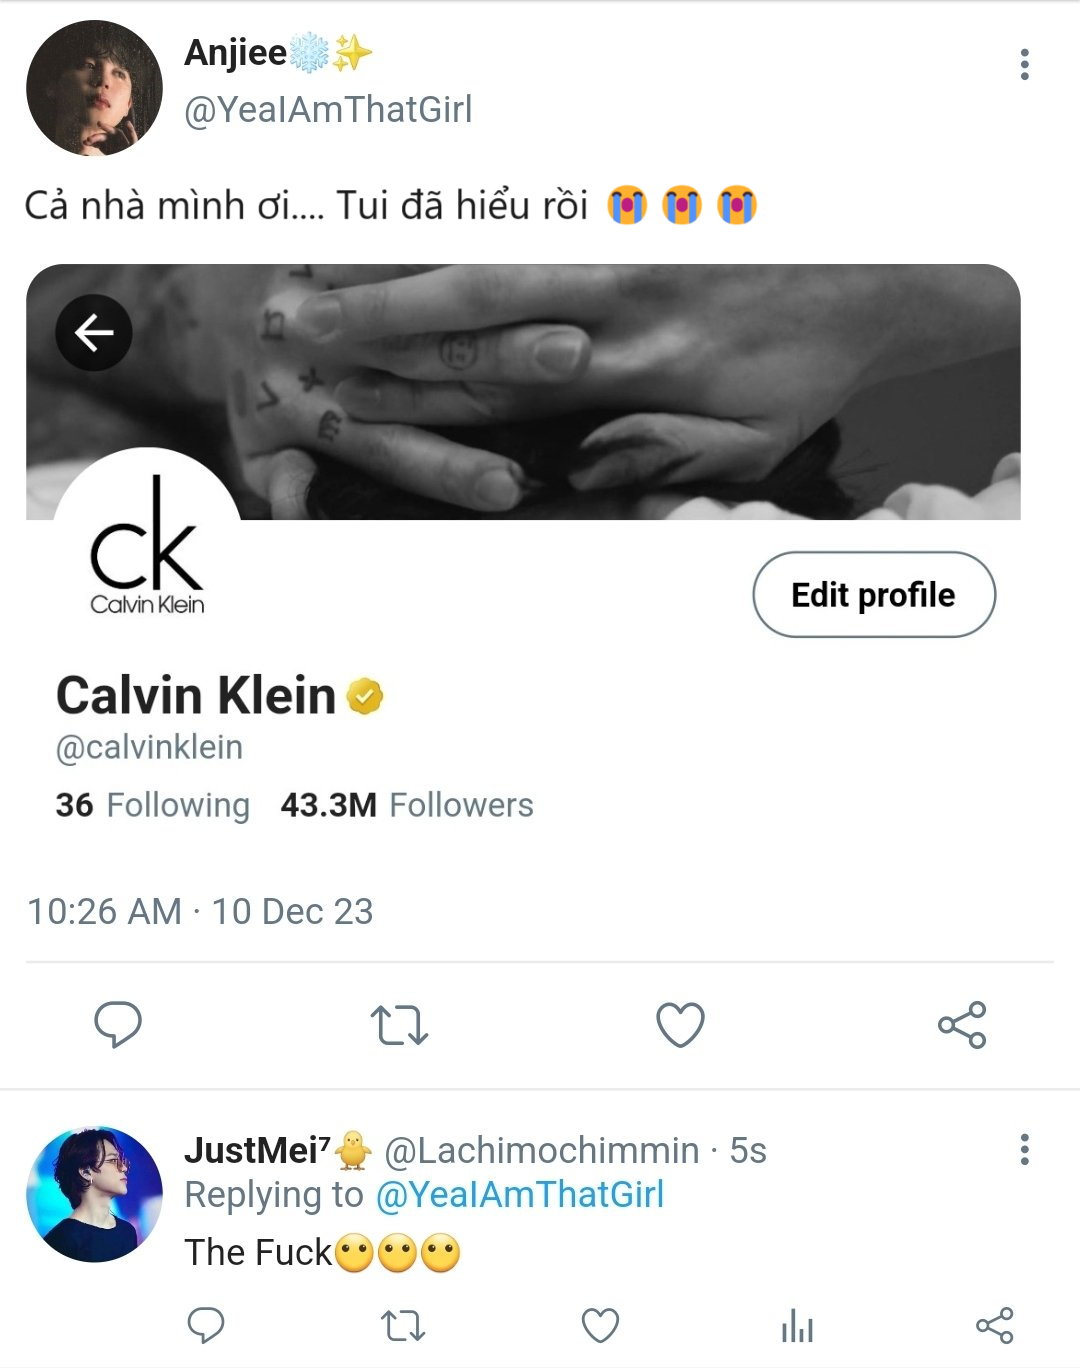Screen dimensions: 1080x1368
Task: Like the main tweet
Action: (680, 1025)
